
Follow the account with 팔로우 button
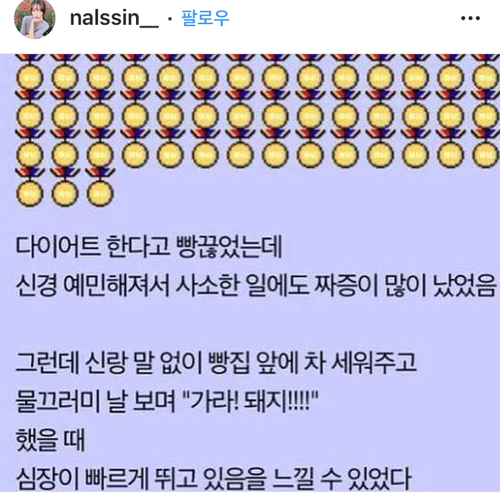[x=205, y=18]
